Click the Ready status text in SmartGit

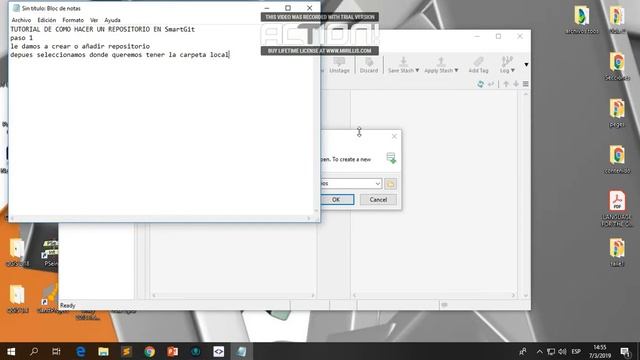[68, 305]
